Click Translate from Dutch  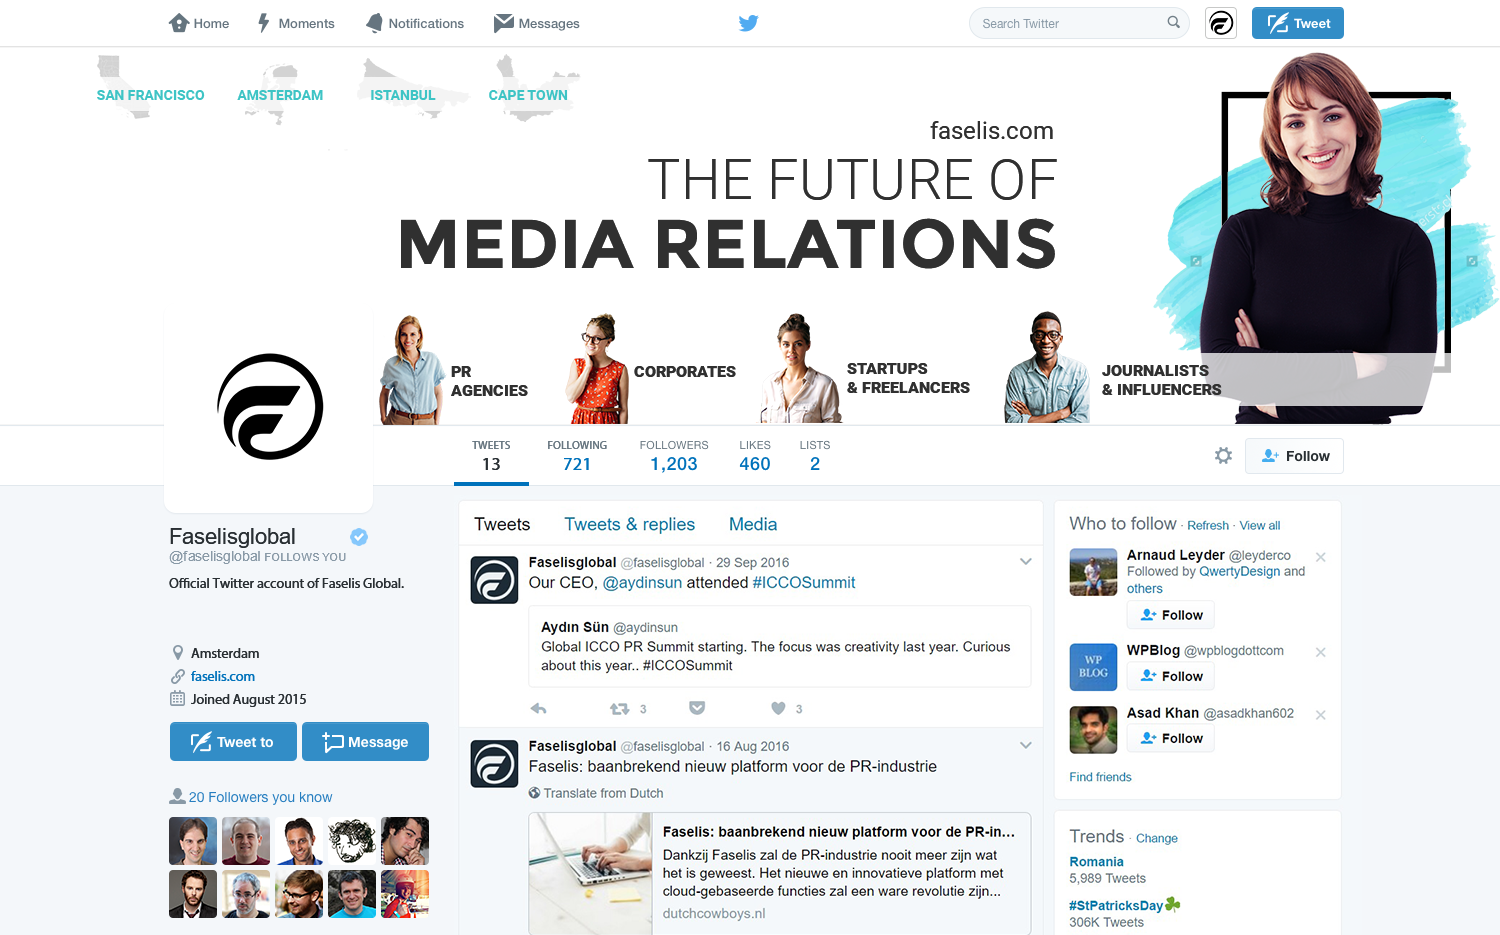point(603,793)
